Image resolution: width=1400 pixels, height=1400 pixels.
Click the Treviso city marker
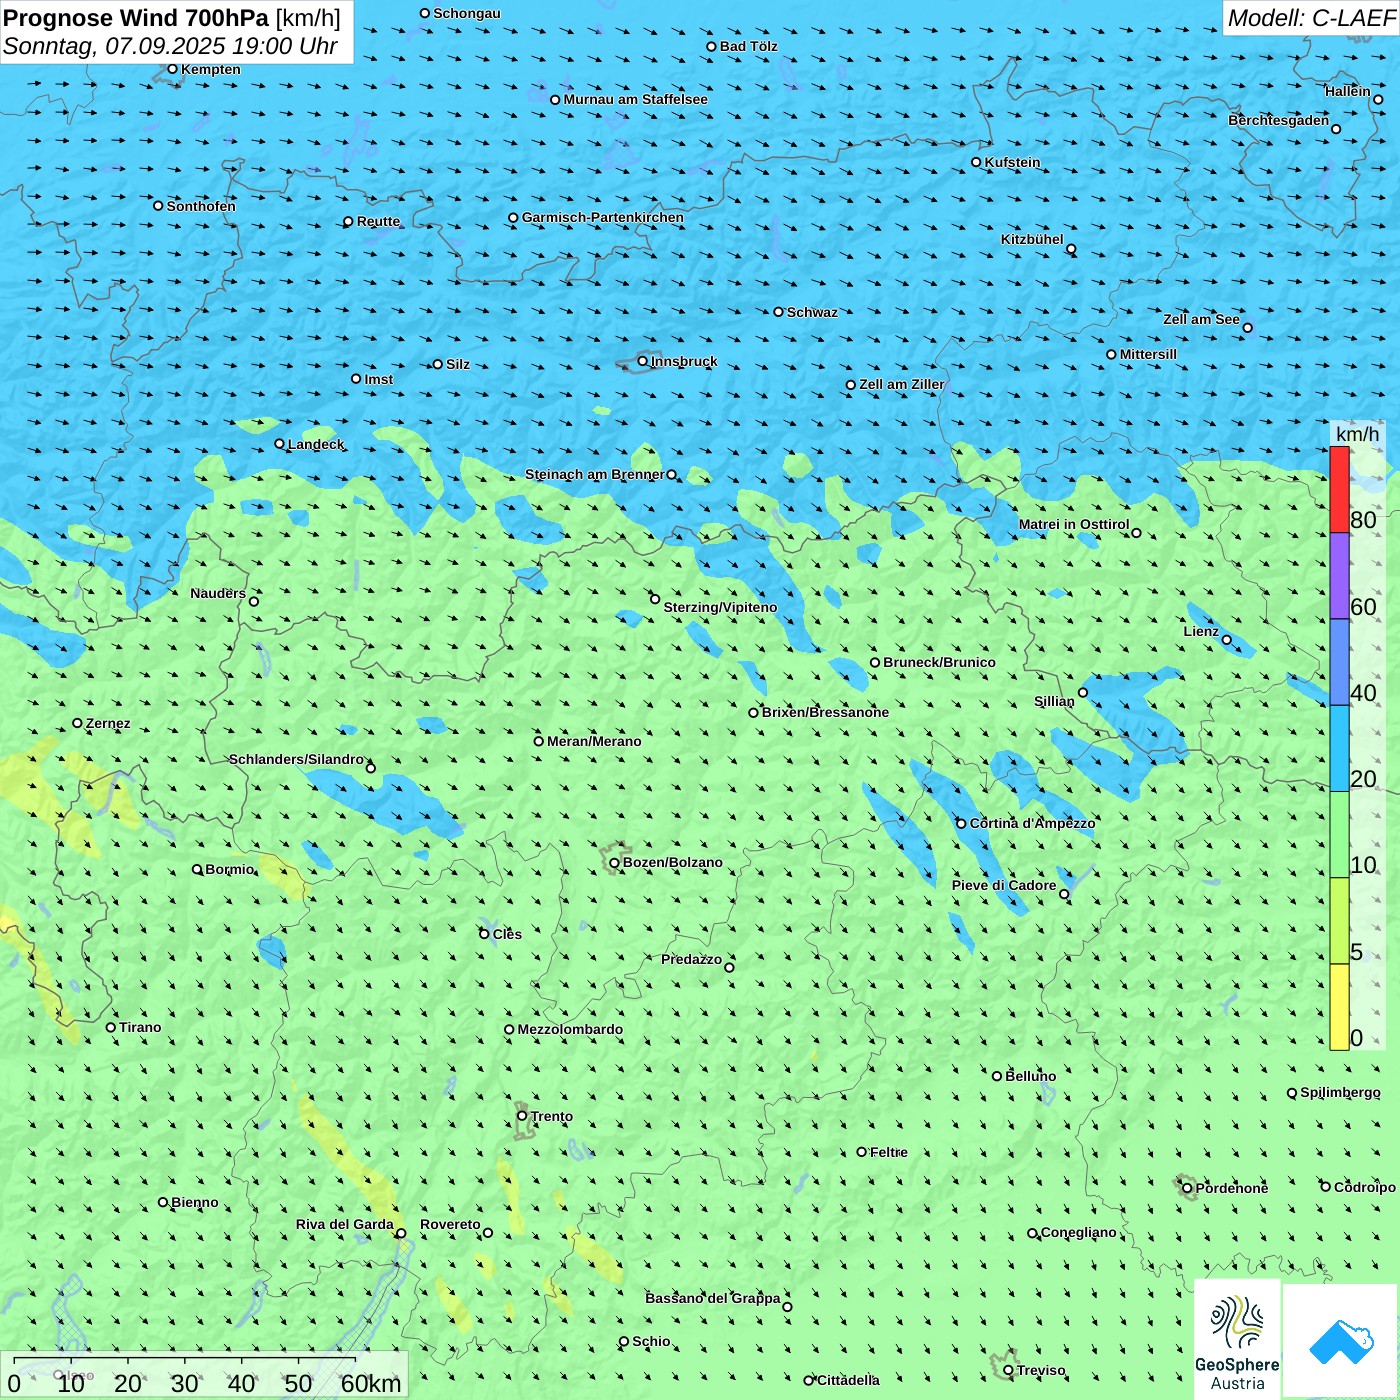[x=1008, y=1370]
